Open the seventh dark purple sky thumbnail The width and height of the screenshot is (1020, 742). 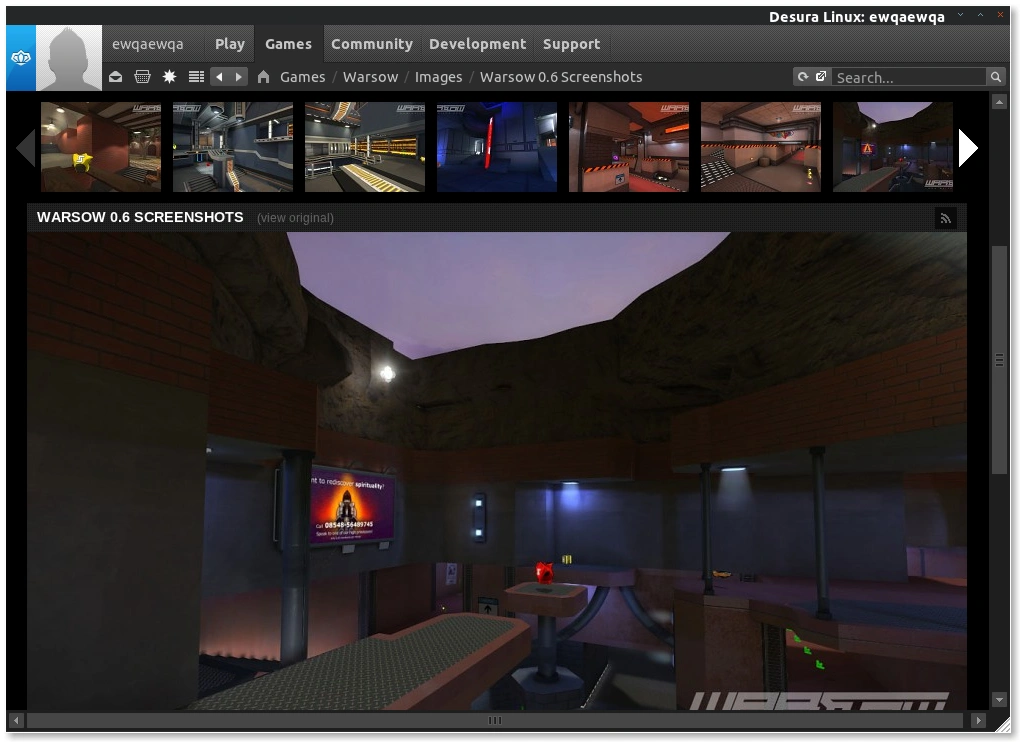[x=893, y=146]
